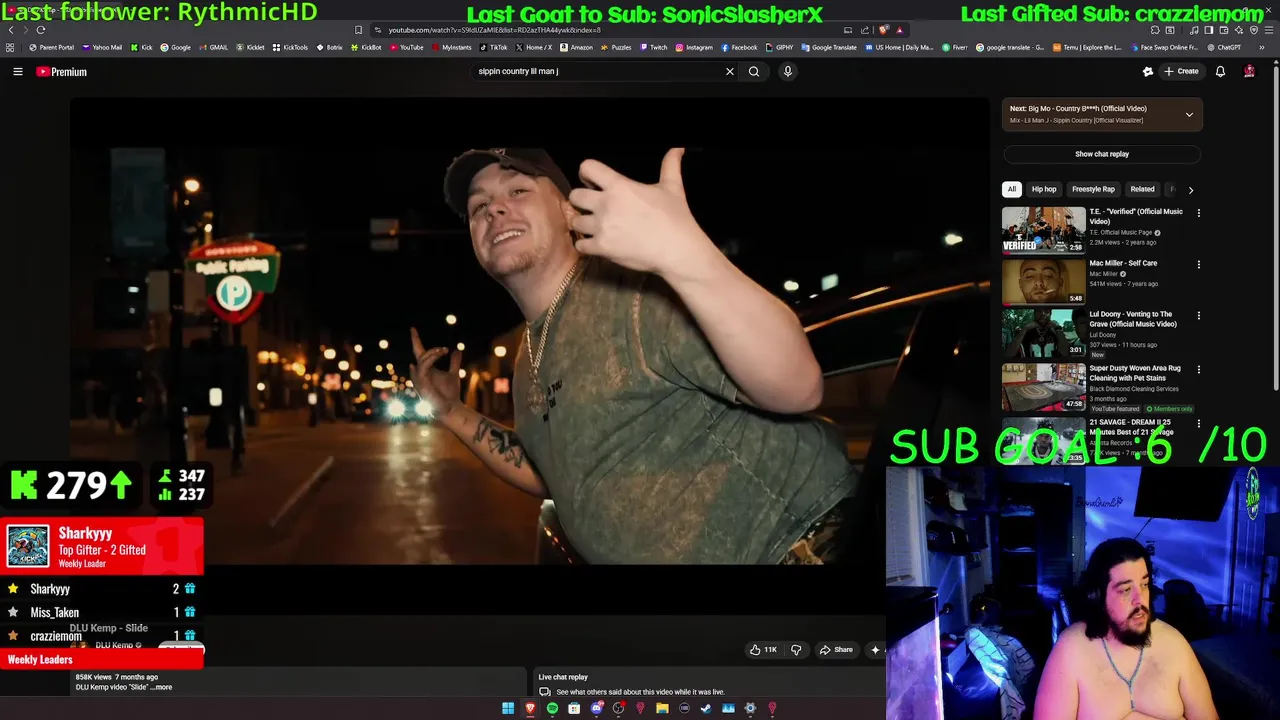This screenshot has width=1280, height=720.
Task: Share the video
Action: pyautogui.click(x=836, y=650)
